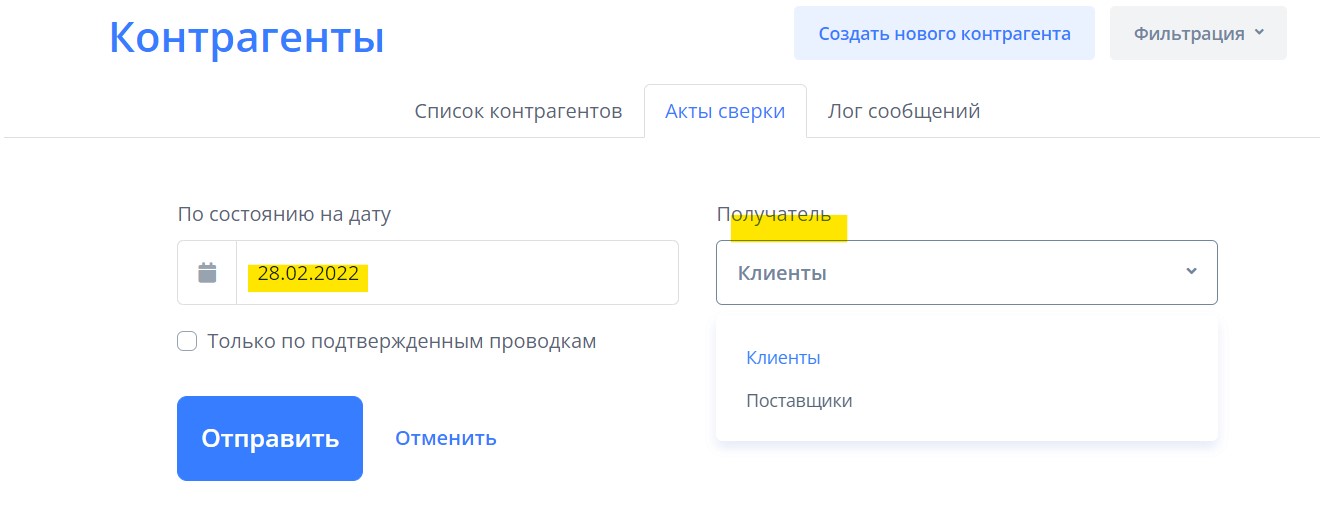Click the 'По состоянию на дату' label
Screen dimensions: 1320x512
[284, 214]
